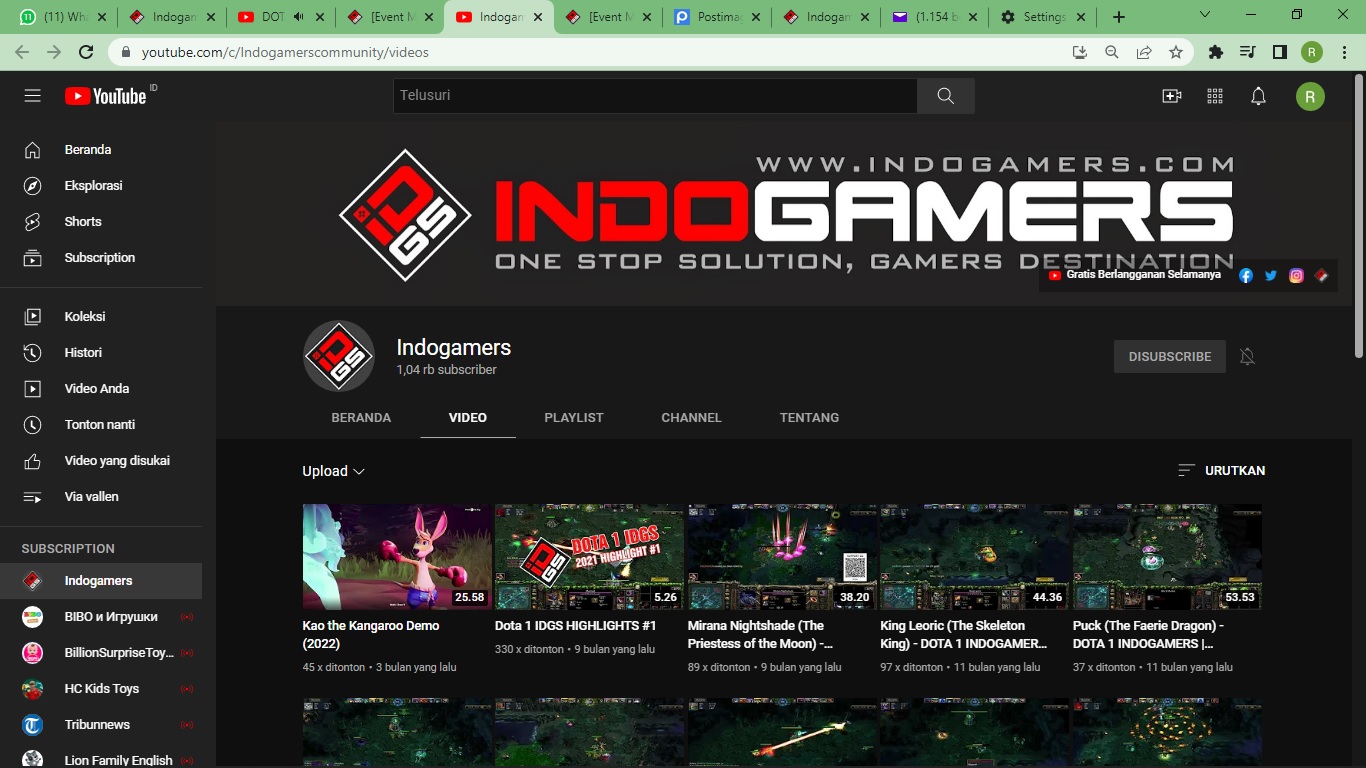Click the Twitter icon on the banner
The width and height of the screenshot is (1366, 768).
pyautogui.click(x=1271, y=275)
